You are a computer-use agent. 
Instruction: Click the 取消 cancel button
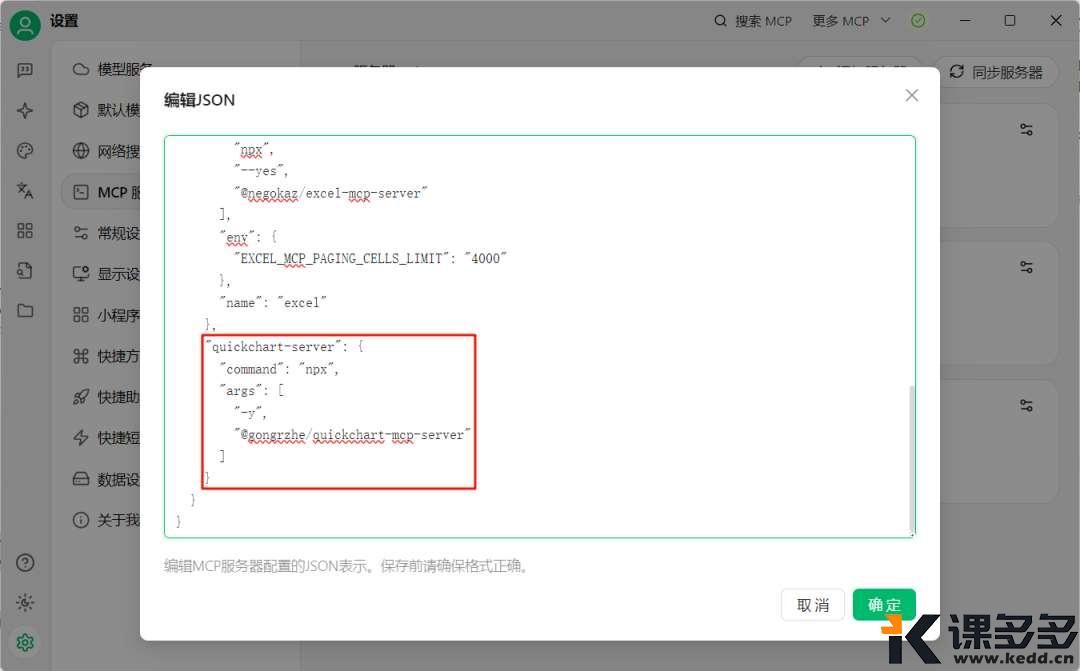click(x=813, y=605)
